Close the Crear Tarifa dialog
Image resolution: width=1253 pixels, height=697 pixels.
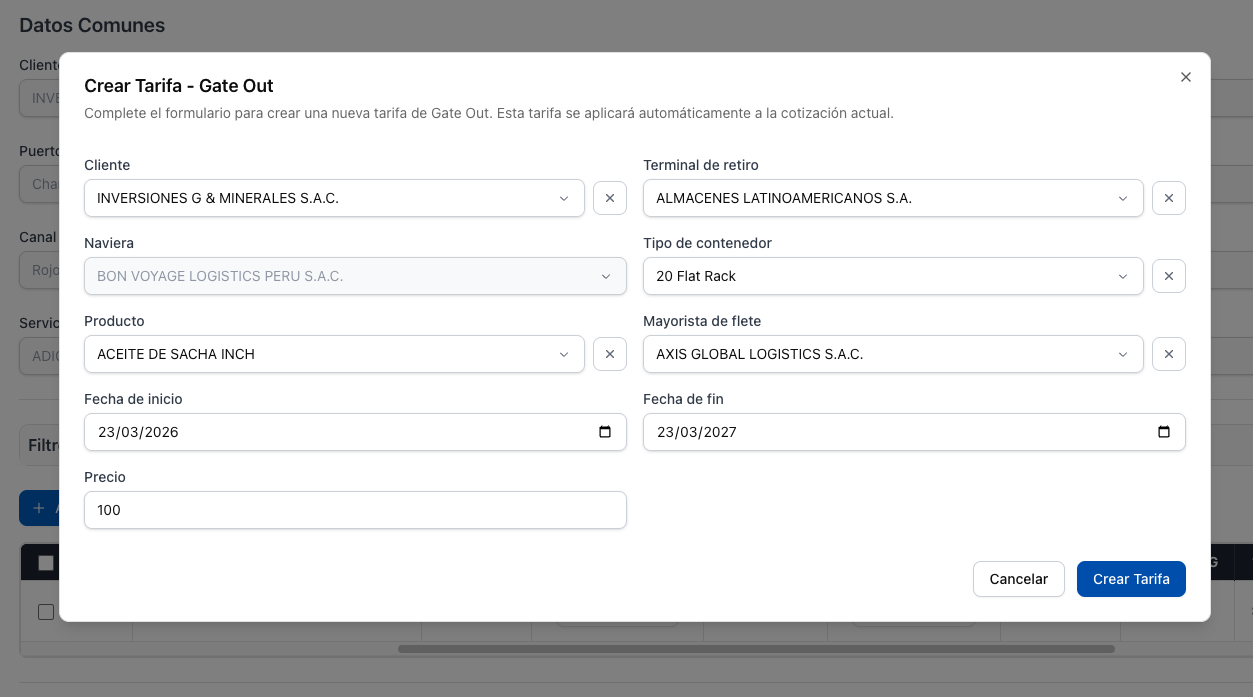(1185, 77)
